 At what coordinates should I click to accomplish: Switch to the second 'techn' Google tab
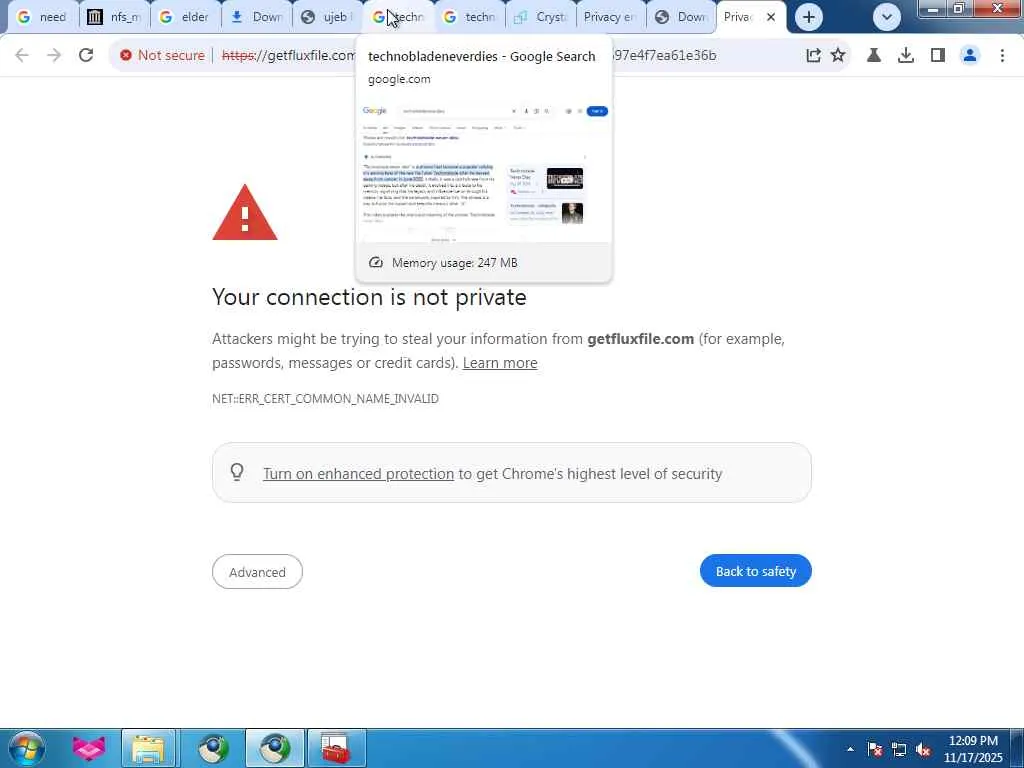click(x=470, y=17)
